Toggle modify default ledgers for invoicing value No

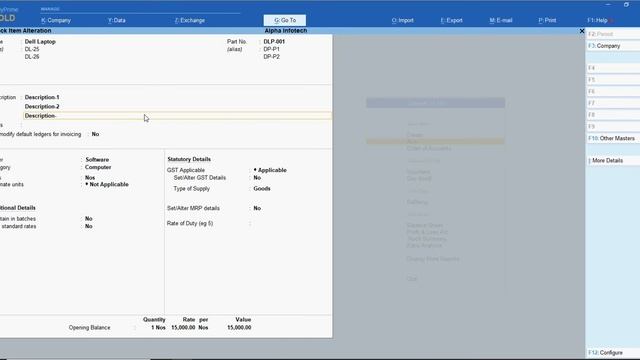[x=95, y=134]
